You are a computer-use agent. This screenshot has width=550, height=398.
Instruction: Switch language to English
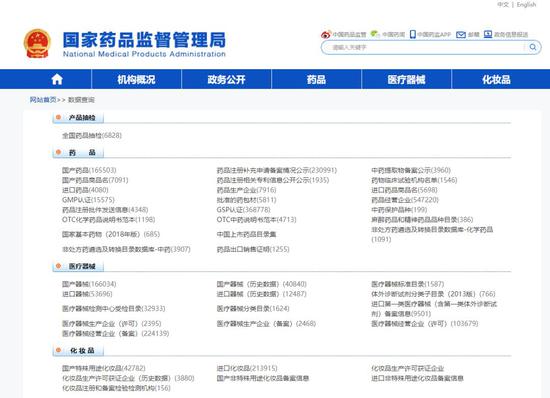pyautogui.click(x=526, y=5)
